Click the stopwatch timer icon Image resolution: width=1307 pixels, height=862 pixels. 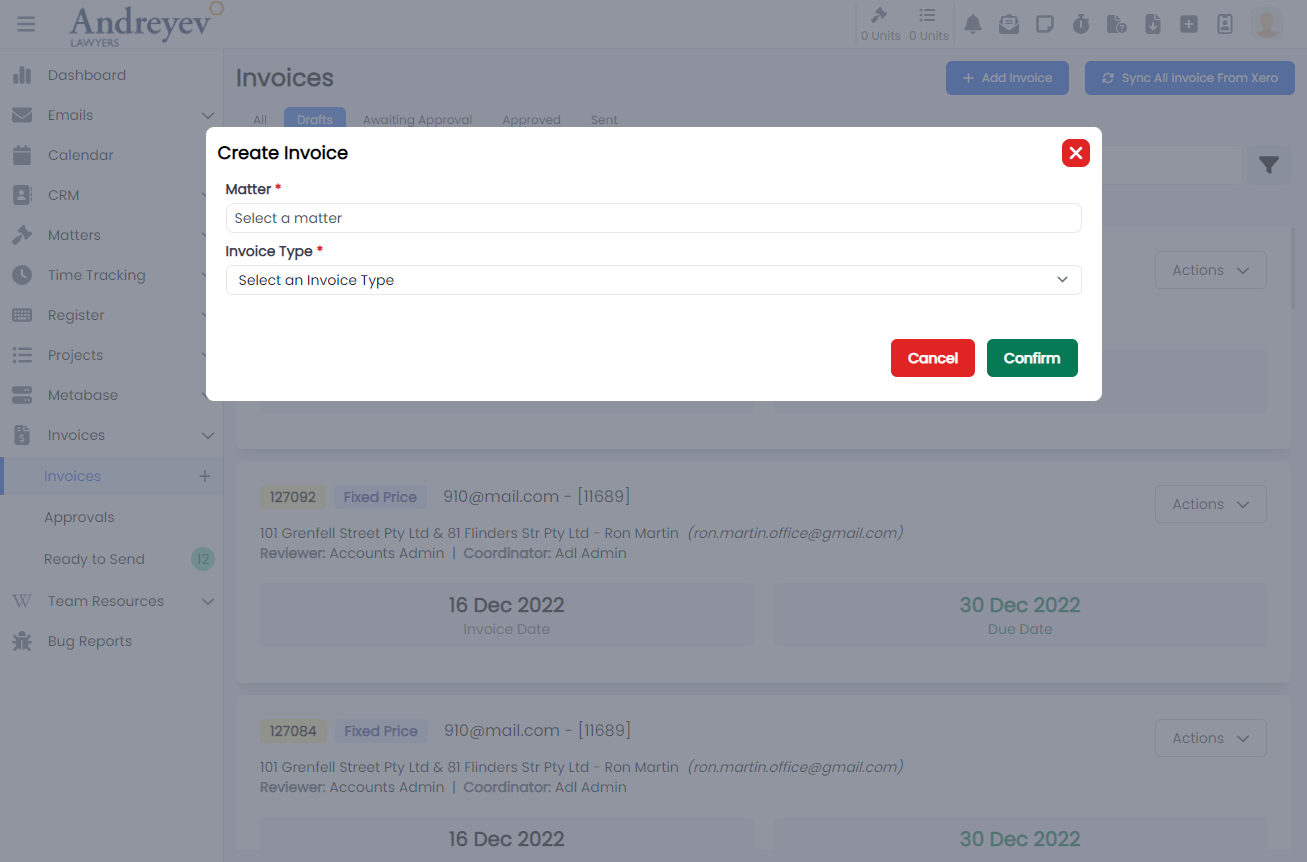[x=1081, y=24]
